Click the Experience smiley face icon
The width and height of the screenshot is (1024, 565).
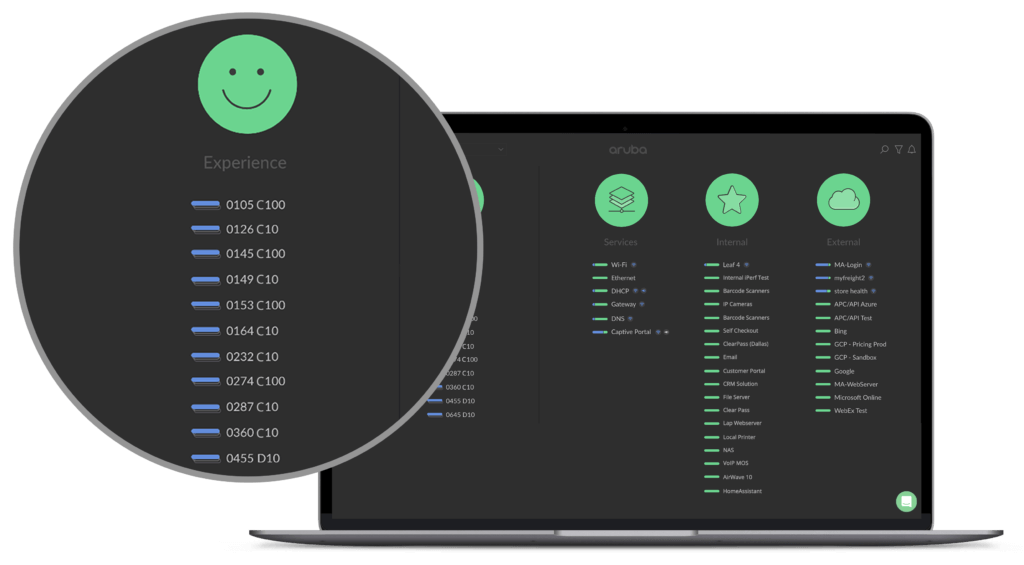(x=248, y=84)
